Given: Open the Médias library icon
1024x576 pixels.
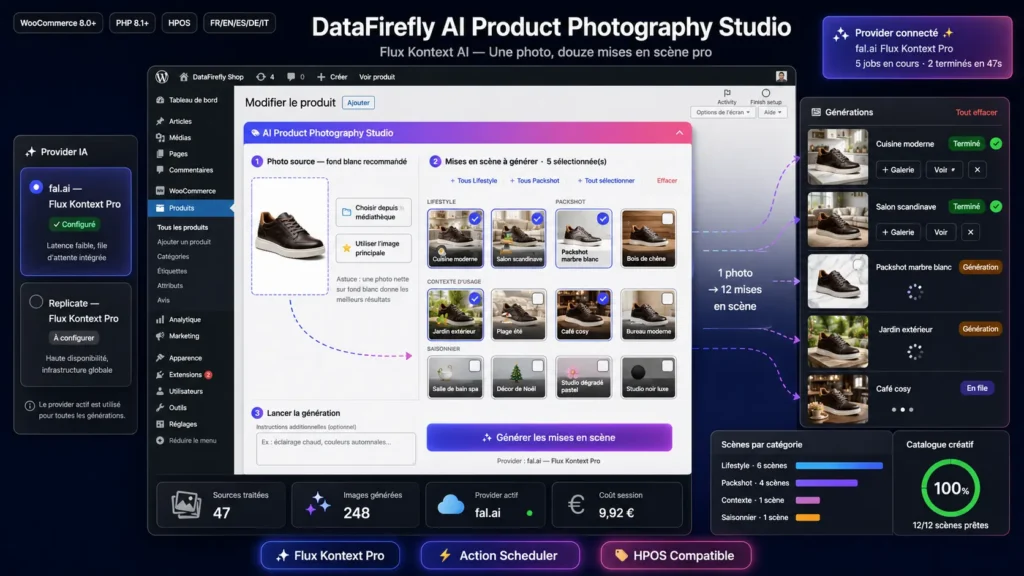Looking at the screenshot, I should click(x=160, y=138).
